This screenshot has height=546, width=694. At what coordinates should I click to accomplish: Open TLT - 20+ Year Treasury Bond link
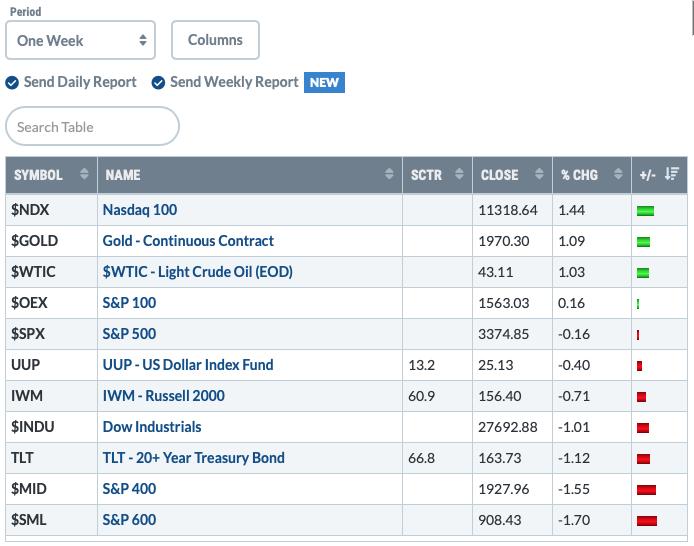(193, 458)
